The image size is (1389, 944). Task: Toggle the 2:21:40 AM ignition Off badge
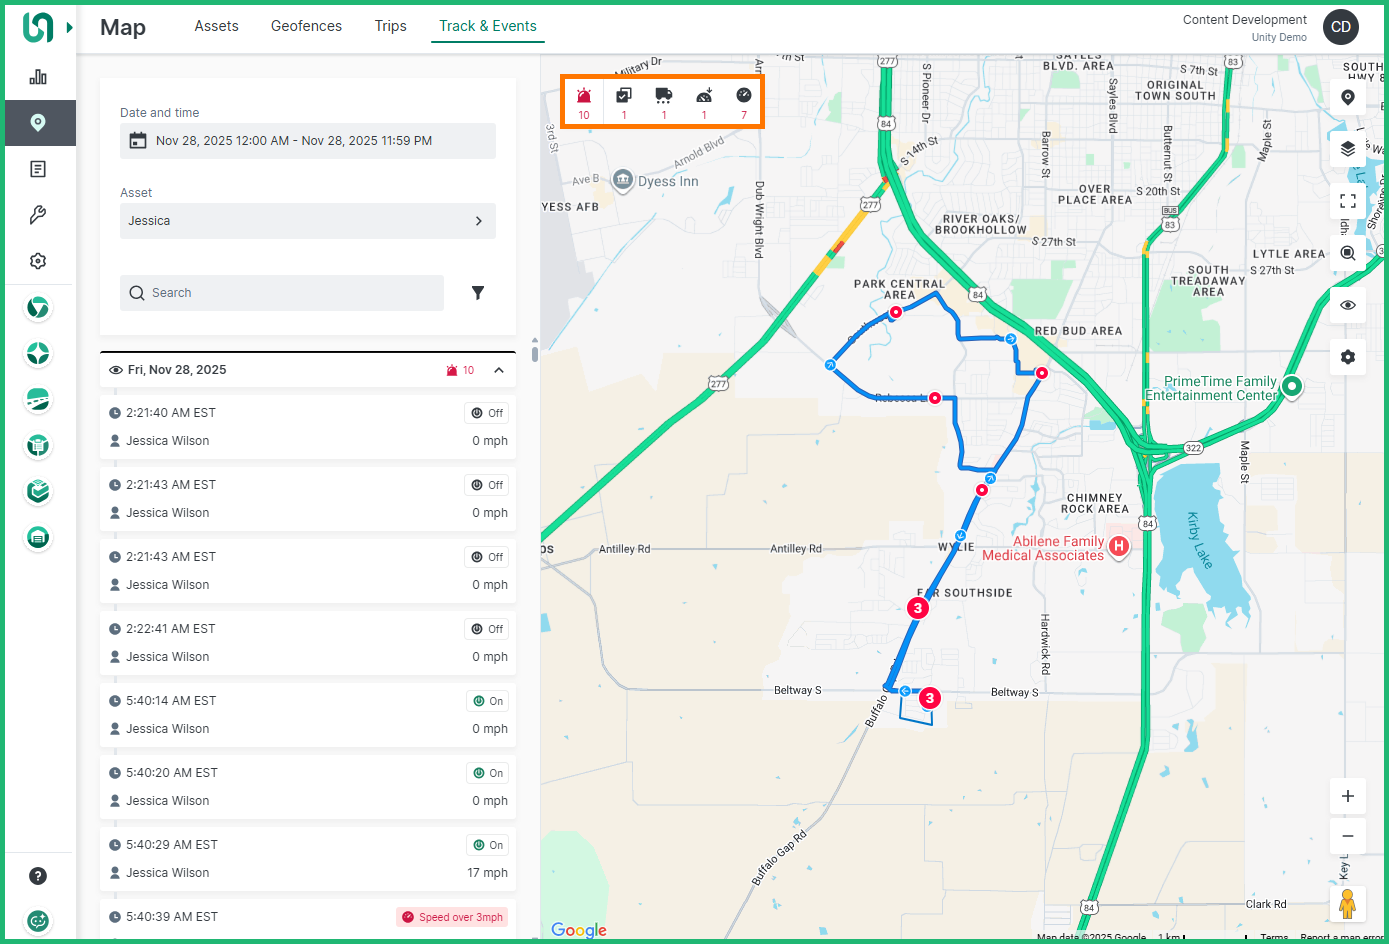click(487, 413)
